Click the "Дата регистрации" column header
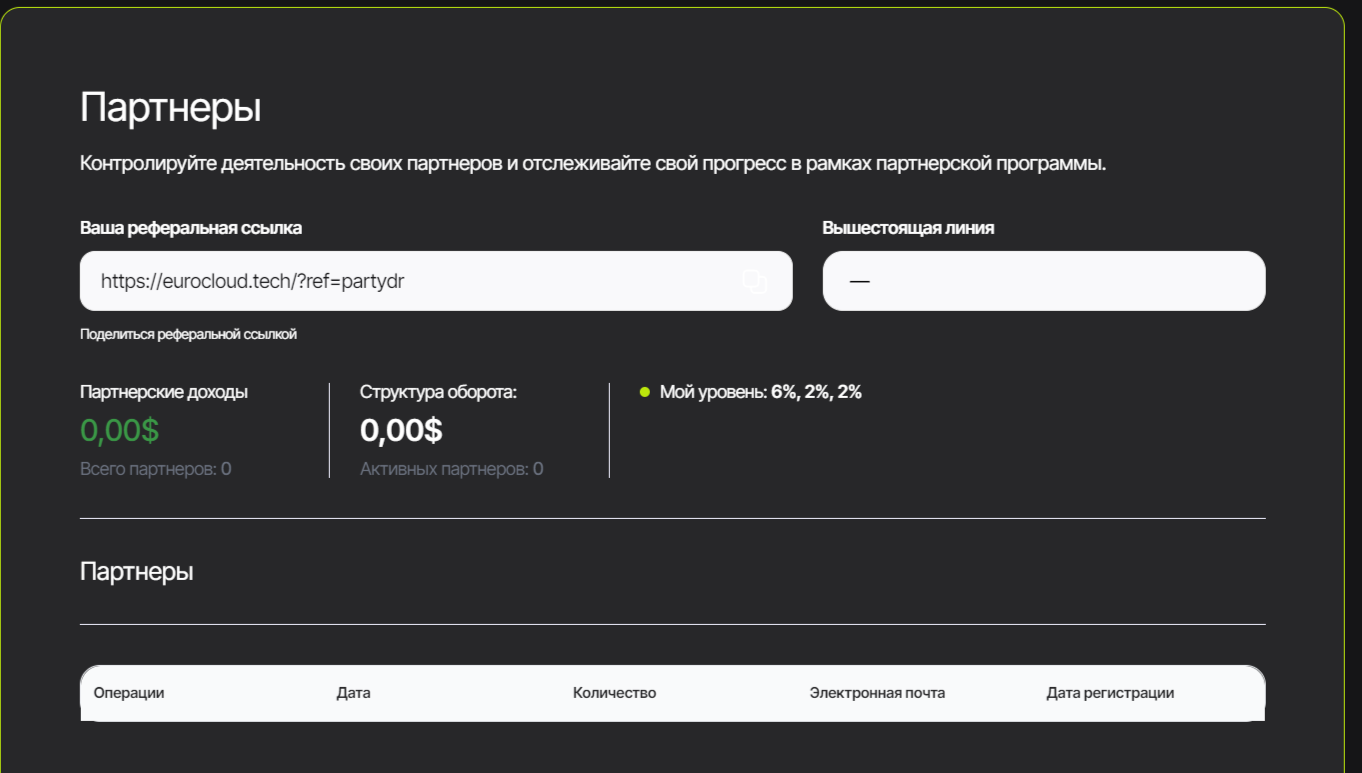Screen dimensions: 1362x773 (x=1110, y=693)
